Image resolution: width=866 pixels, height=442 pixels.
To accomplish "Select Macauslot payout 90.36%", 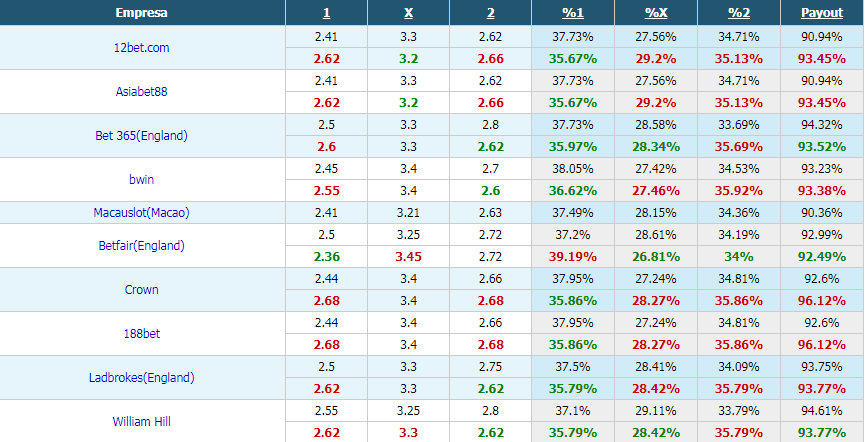I will [822, 213].
